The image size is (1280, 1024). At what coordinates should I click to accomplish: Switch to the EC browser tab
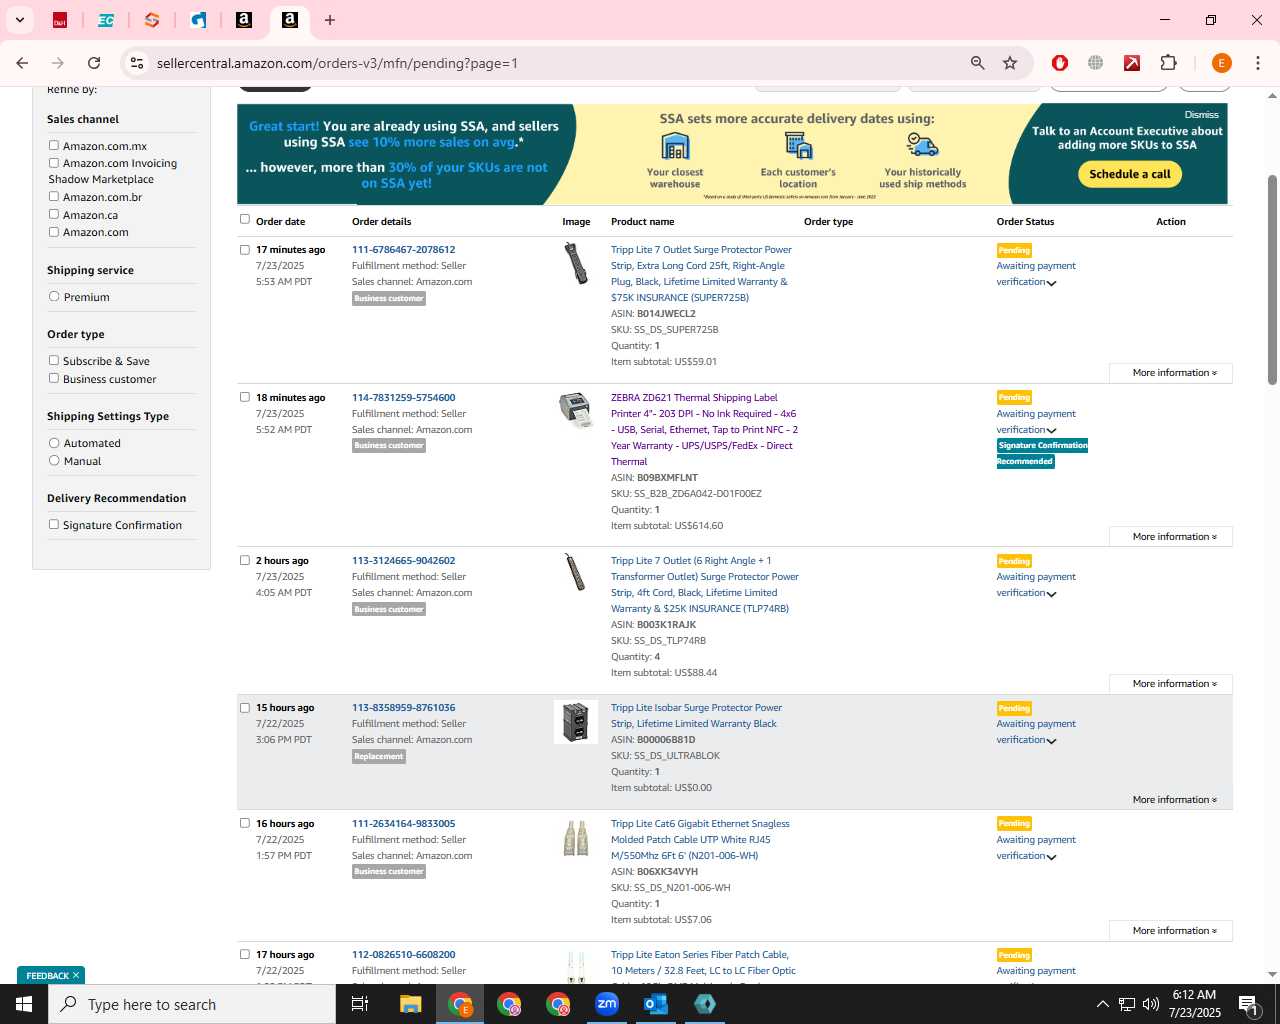[x=106, y=20]
